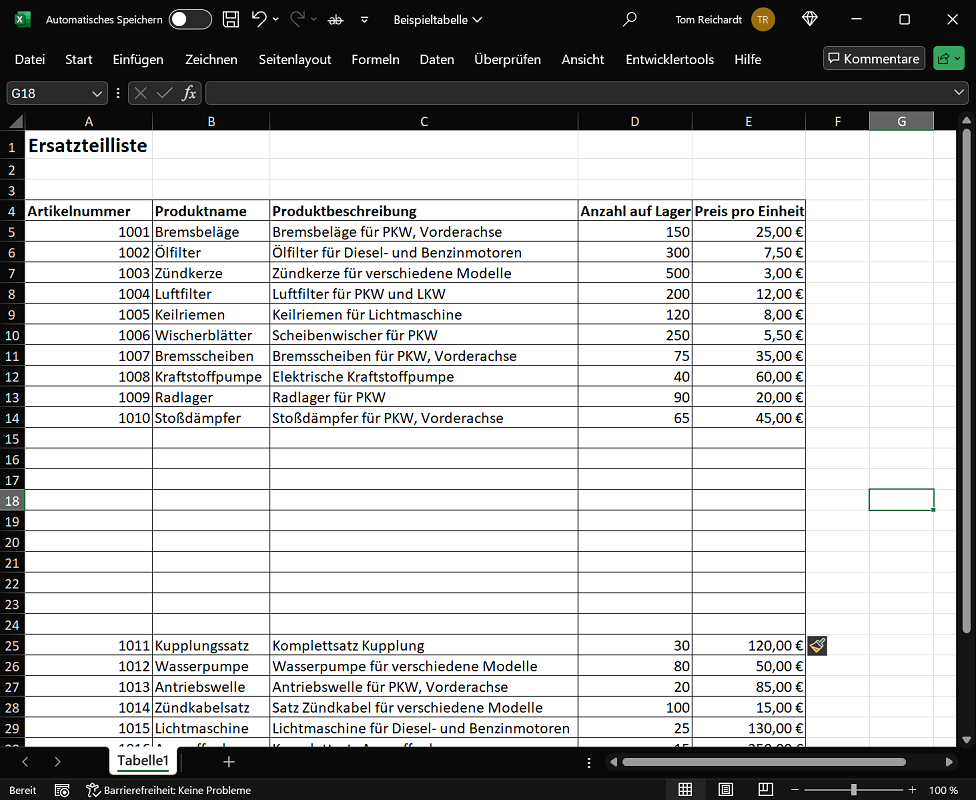Click the zoom out minus button
The height and width of the screenshot is (800, 976).
coord(795,789)
